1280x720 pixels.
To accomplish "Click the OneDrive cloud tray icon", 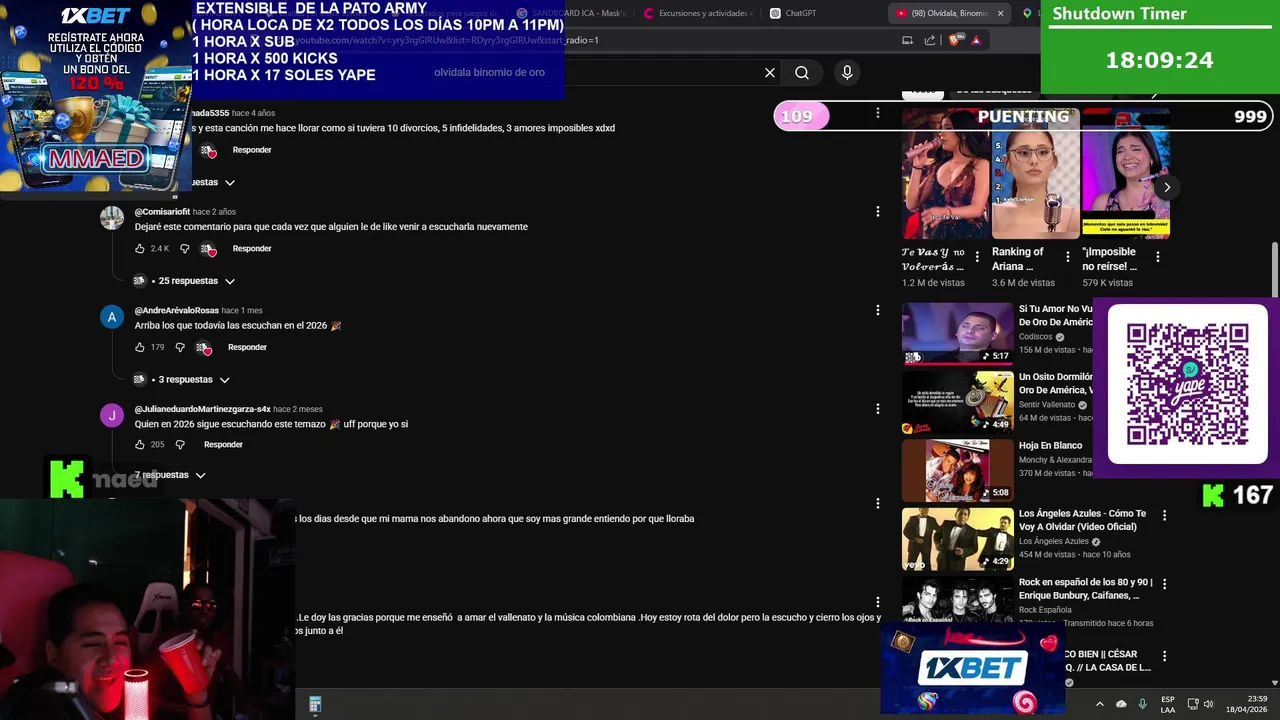I will click(1121, 704).
